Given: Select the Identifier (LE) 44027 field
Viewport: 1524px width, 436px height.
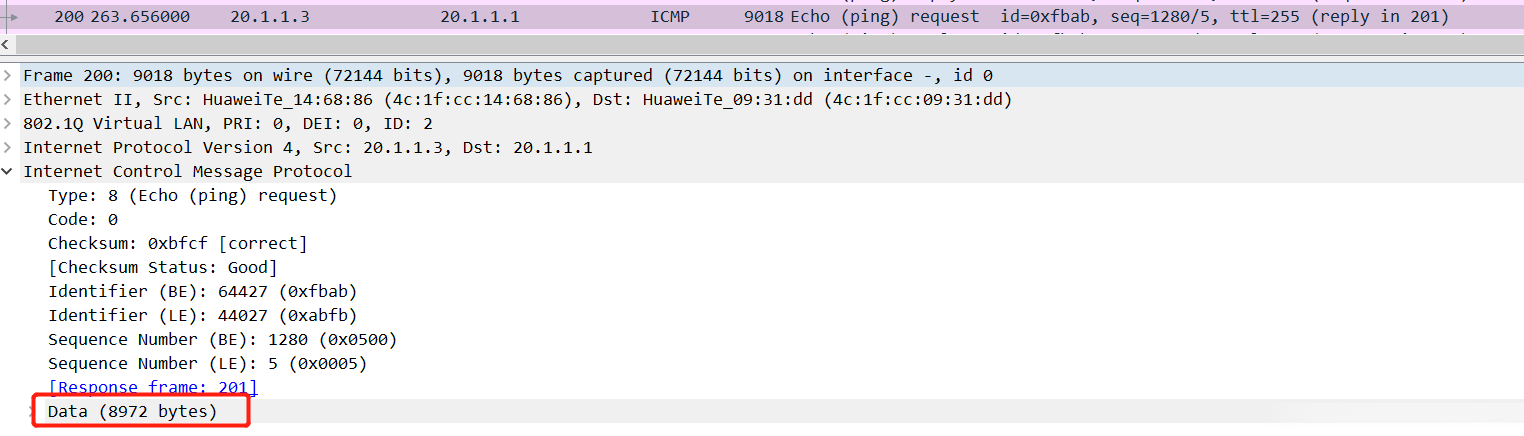Looking at the screenshot, I should tap(202, 316).
